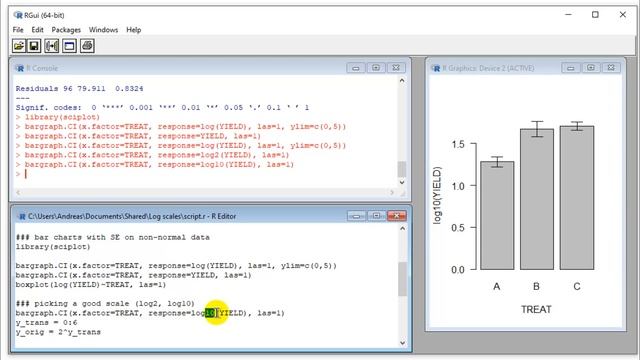
Task: Click 'boxplot(log(YIELD)~TREAT, las=1)' editor line
Action: (x=91, y=285)
